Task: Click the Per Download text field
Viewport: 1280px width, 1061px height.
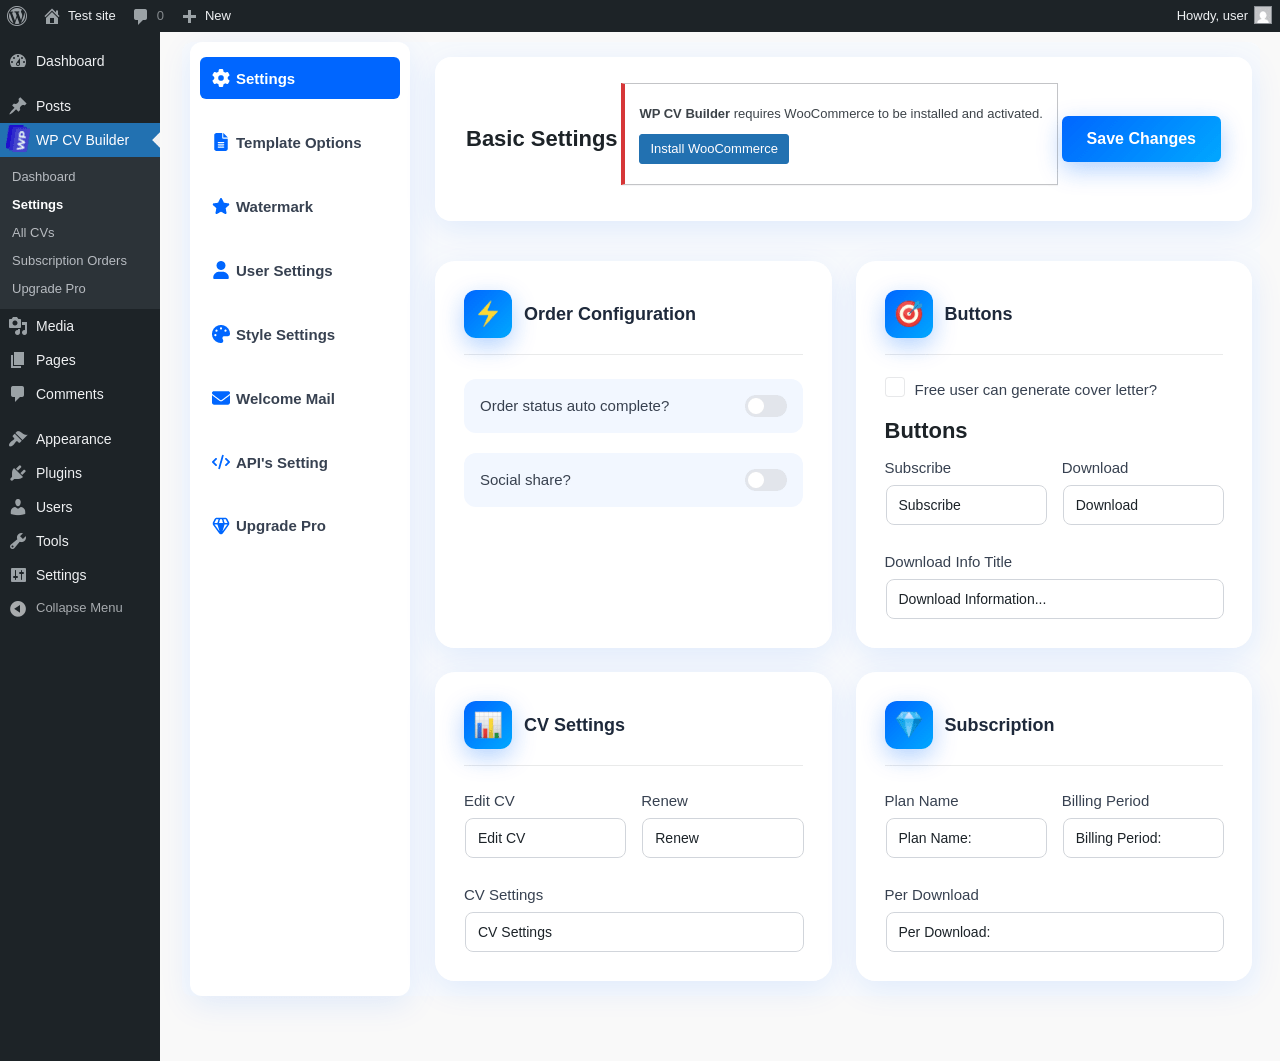Action: pos(1055,932)
